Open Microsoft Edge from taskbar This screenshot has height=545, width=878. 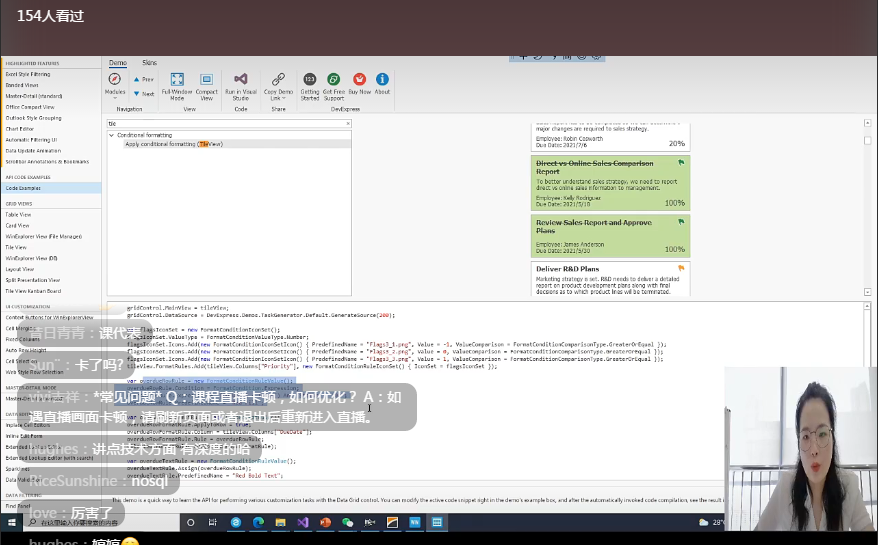[x=258, y=522]
